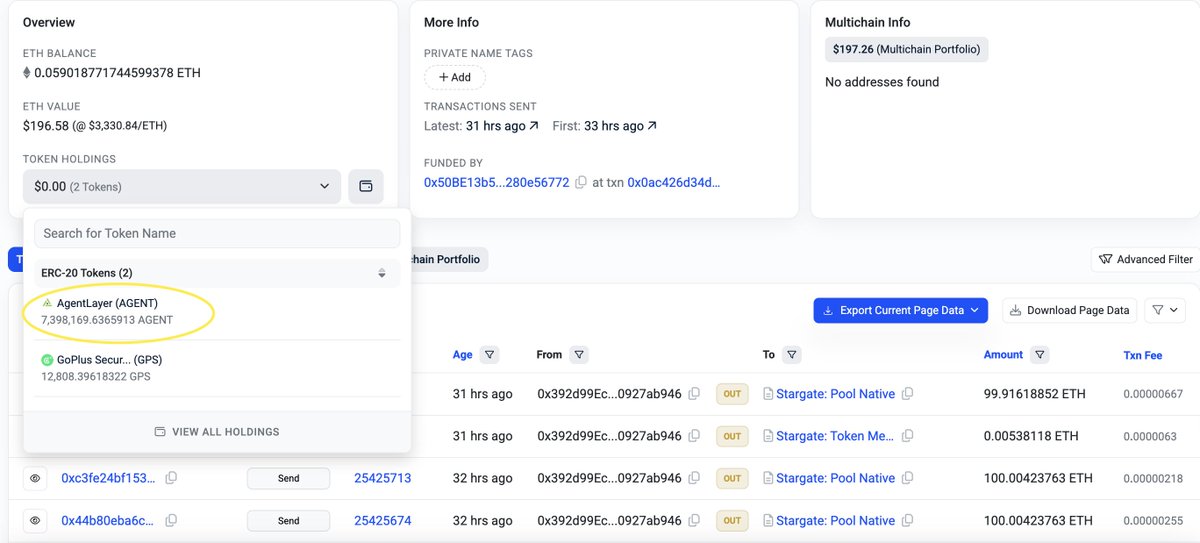Preview transaction 0xc3fe24bf153 with eye icon
This screenshot has width=1200, height=543.
[x=35, y=479]
